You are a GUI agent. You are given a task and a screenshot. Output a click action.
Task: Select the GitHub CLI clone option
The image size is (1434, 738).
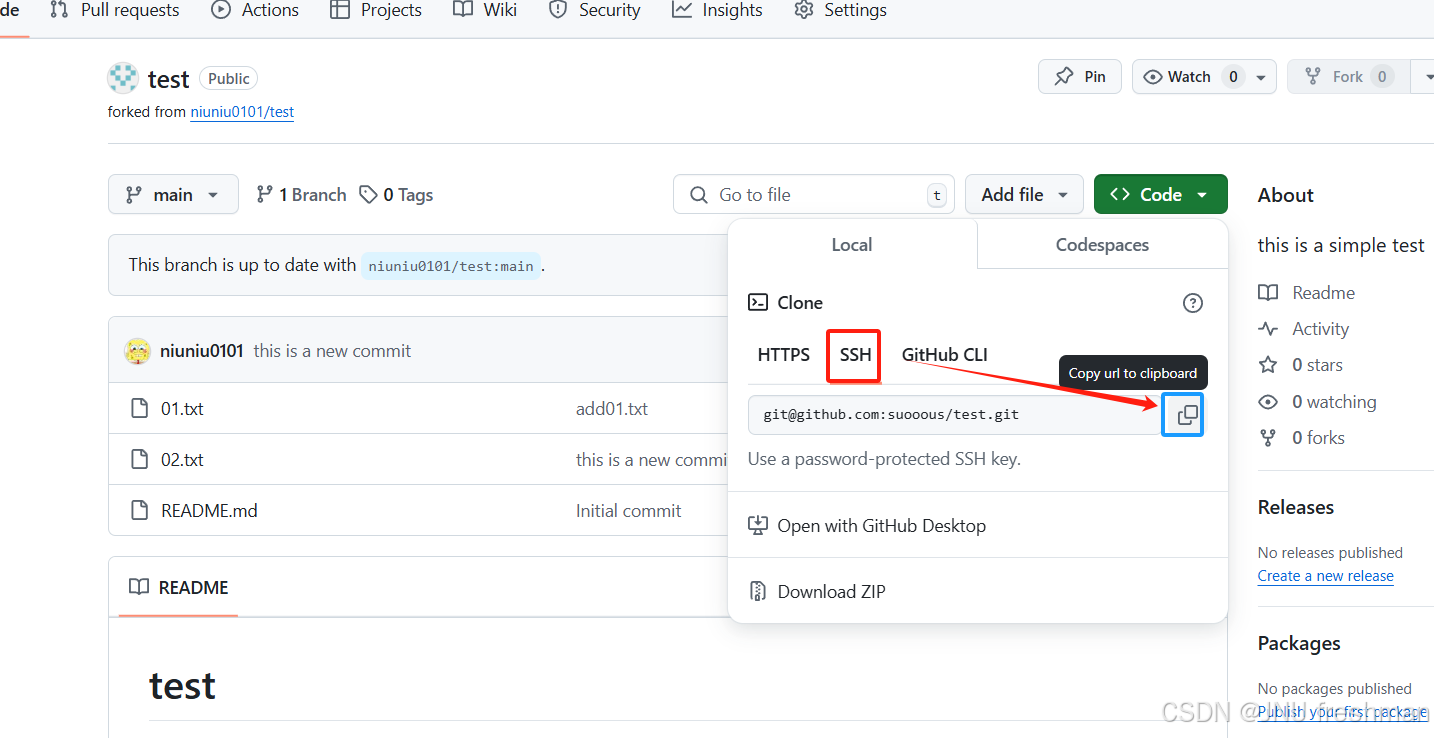(945, 354)
